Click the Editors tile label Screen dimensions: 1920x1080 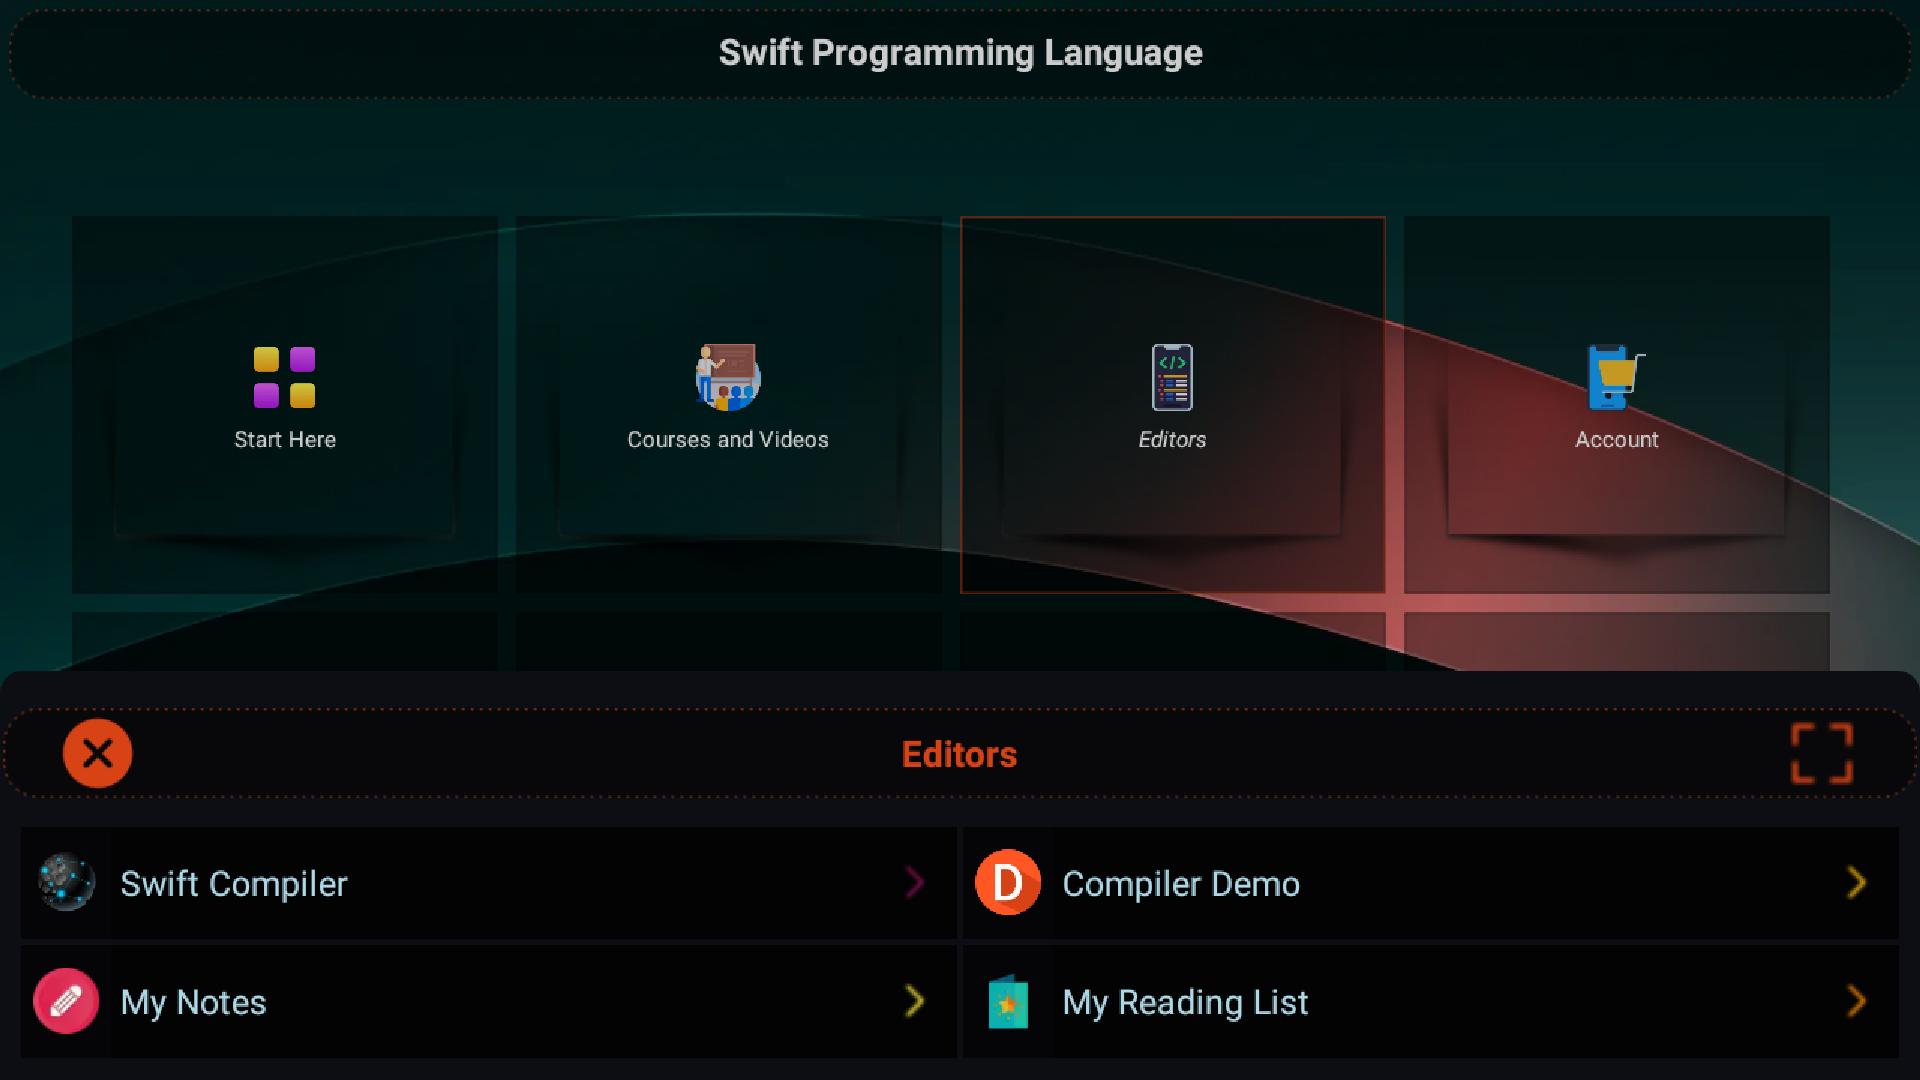click(x=1172, y=440)
